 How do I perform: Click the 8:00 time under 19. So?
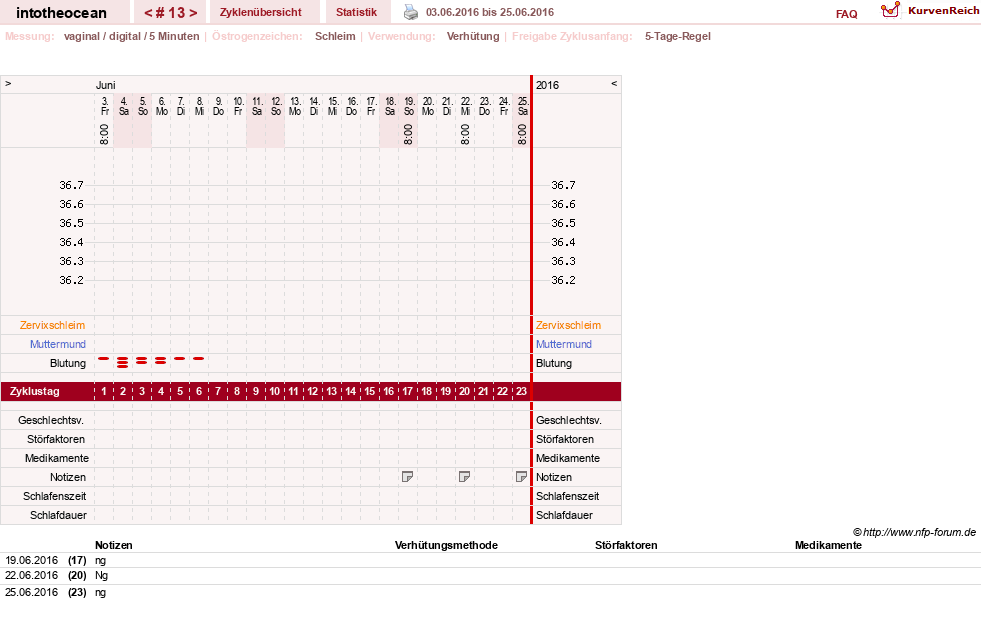(408, 134)
